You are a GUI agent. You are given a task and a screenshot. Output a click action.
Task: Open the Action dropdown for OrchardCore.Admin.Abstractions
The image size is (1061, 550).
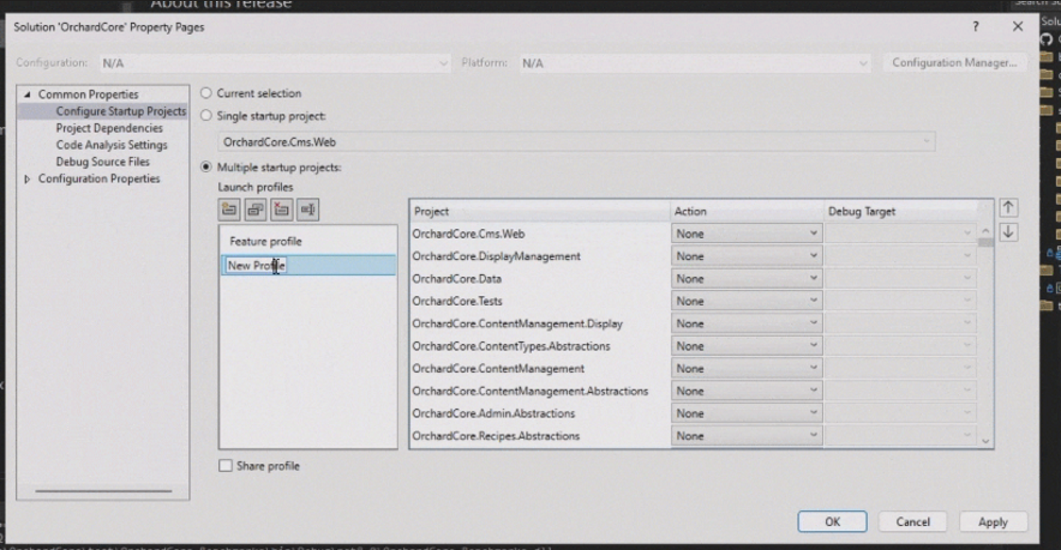(x=746, y=413)
